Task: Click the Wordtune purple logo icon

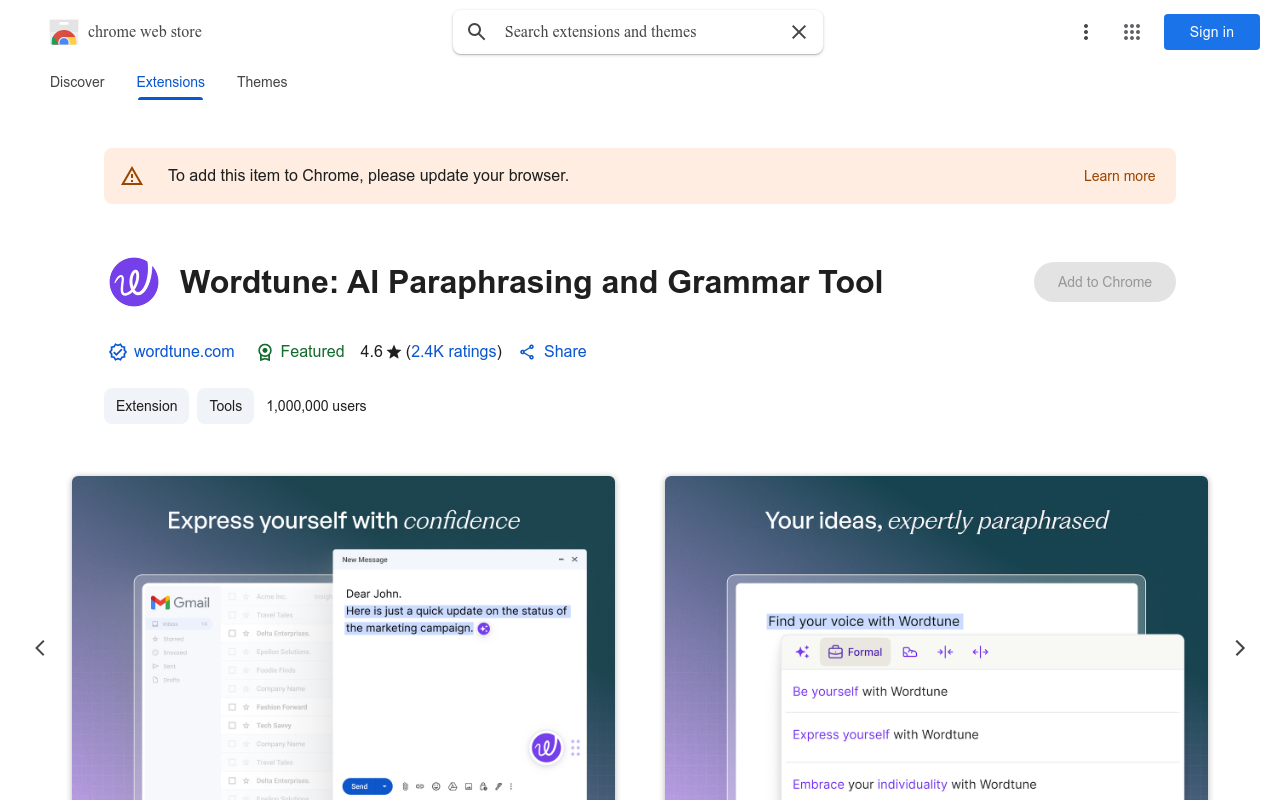Action: click(134, 282)
